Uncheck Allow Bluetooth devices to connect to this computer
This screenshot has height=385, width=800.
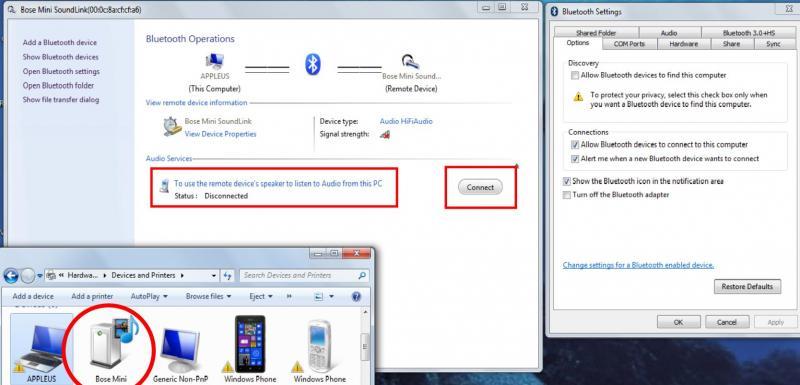pos(575,145)
